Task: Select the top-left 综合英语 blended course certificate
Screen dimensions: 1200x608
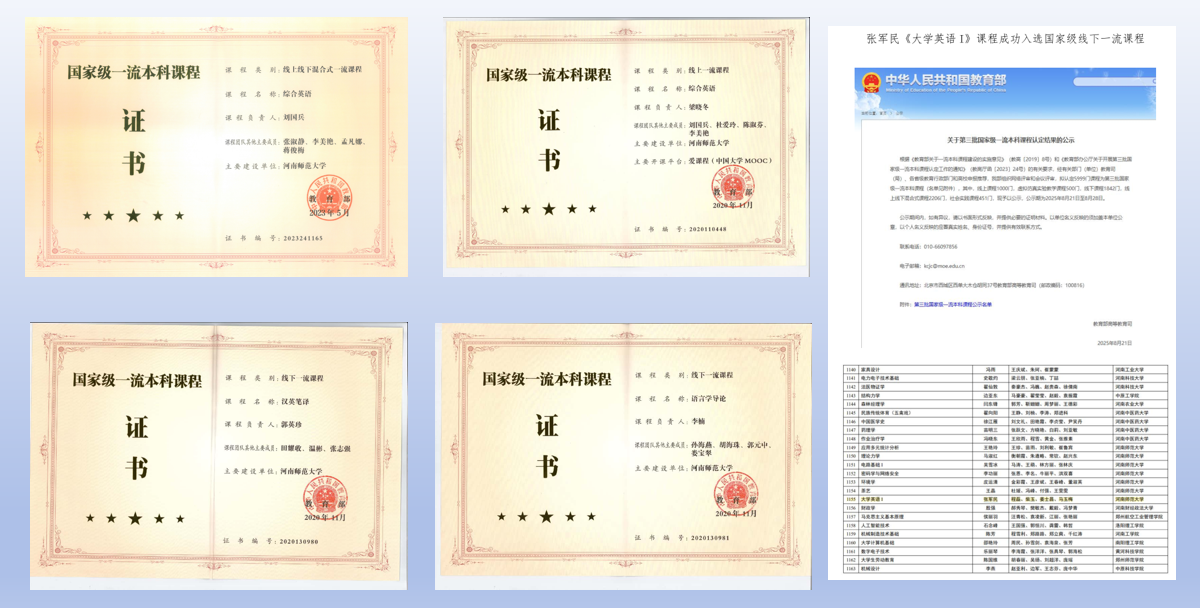Action: [216, 147]
